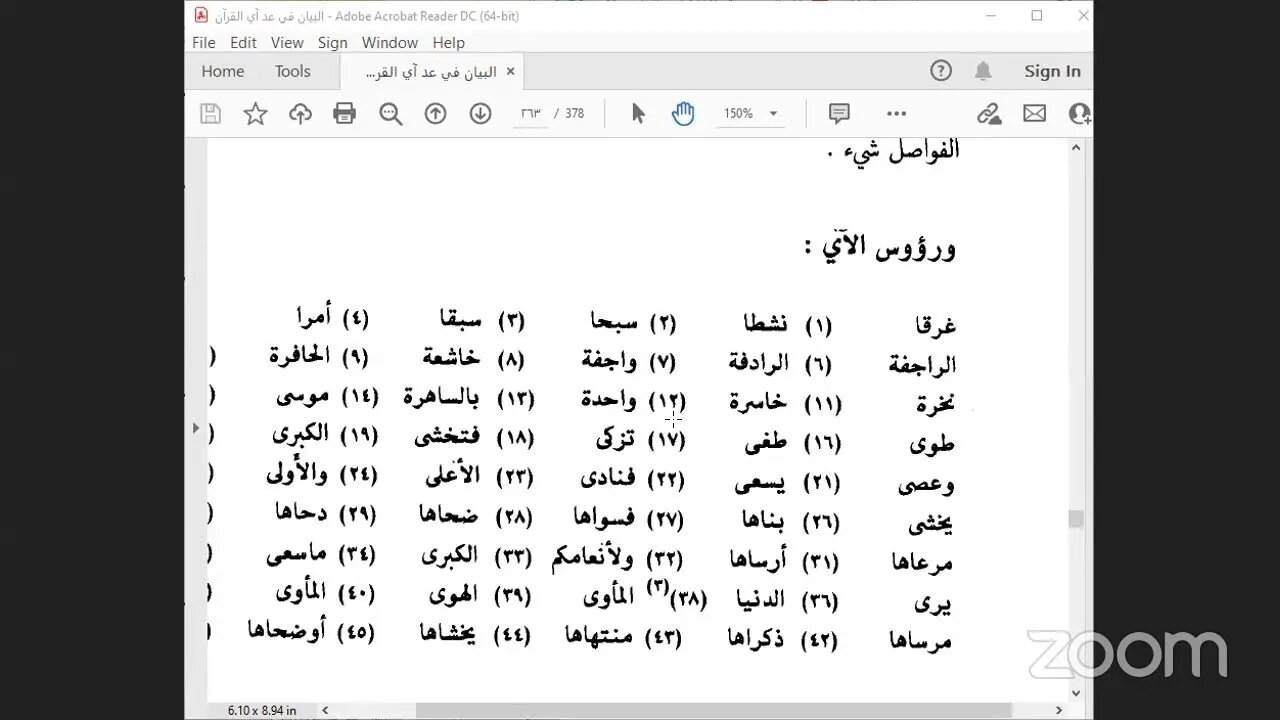This screenshot has width=1280, height=720.
Task: Activate the selection arrow tool
Action: point(638,114)
